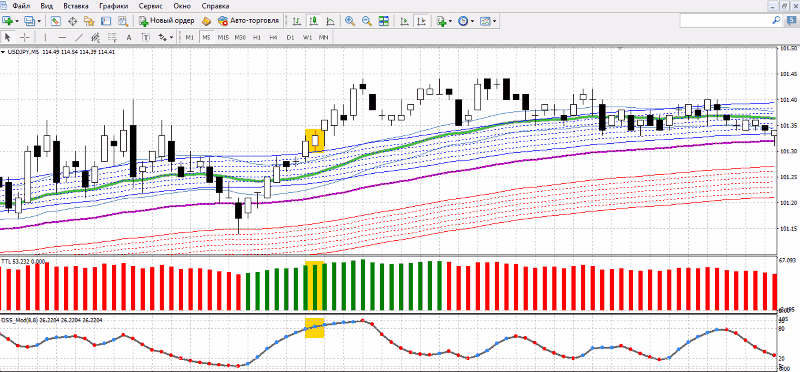Set timeframe to M1

pyautogui.click(x=189, y=37)
